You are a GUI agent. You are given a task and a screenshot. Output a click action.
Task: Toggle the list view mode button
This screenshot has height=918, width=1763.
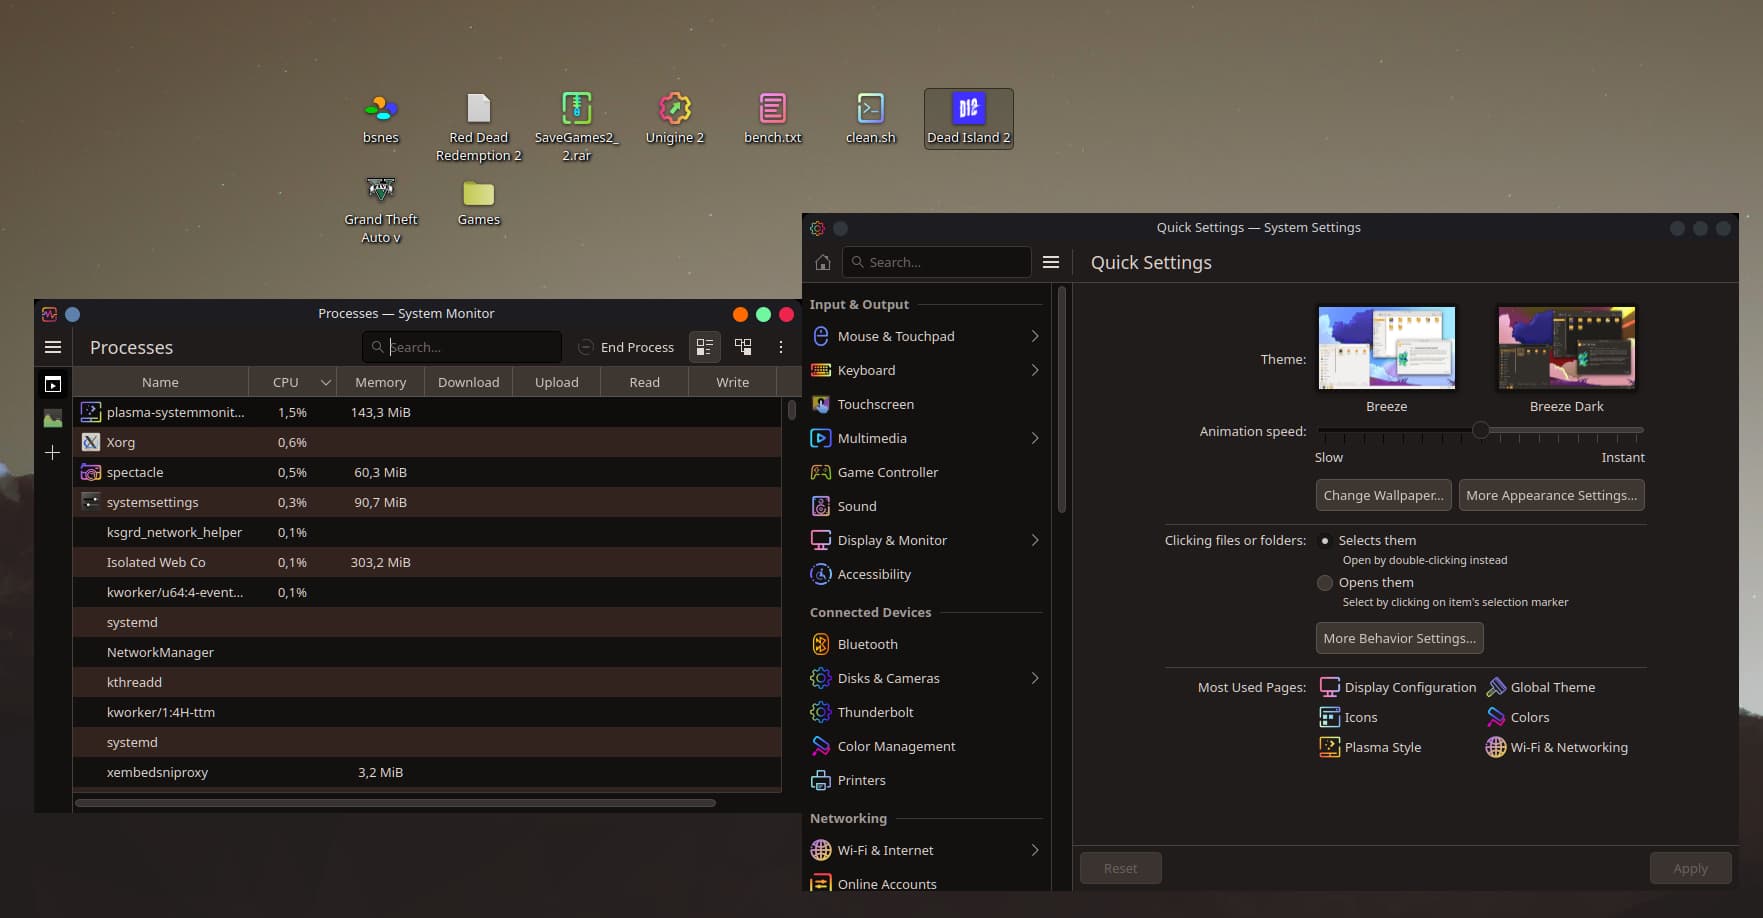coord(705,347)
